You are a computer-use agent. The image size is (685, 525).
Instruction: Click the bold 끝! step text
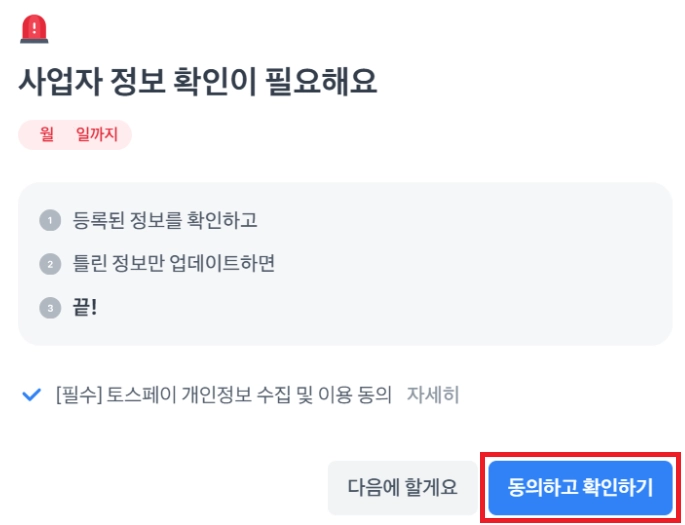(85, 308)
